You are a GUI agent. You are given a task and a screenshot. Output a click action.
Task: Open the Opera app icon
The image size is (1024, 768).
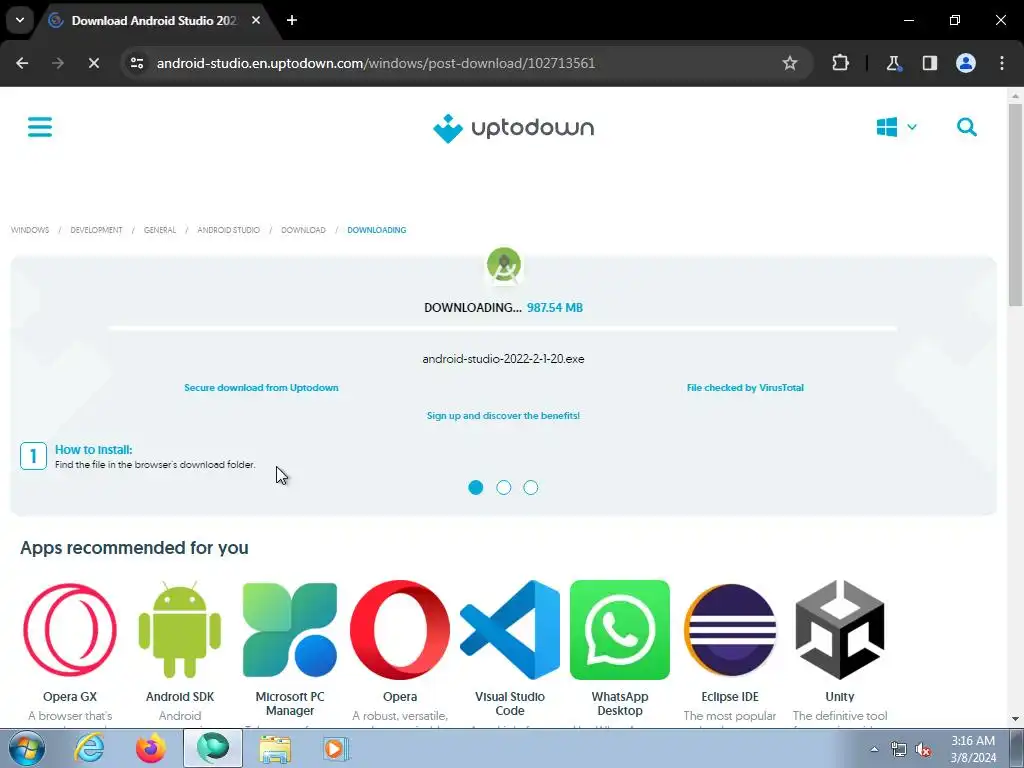[x=400, y=630]
